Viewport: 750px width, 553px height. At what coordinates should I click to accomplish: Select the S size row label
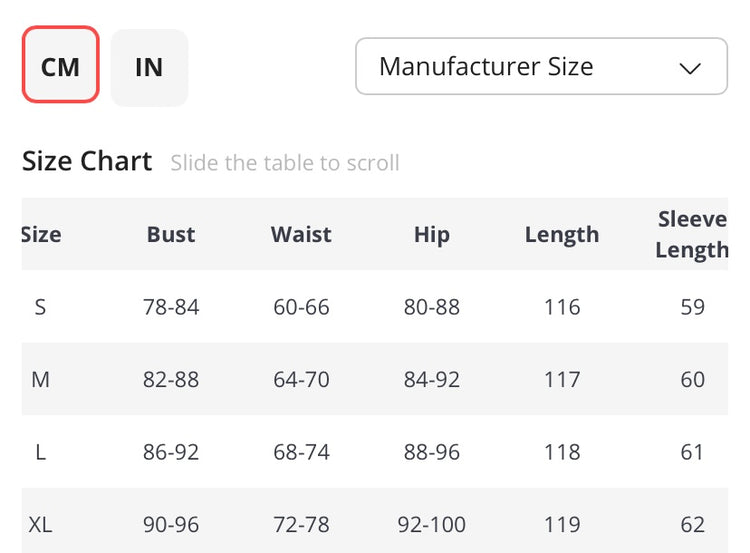pyautogui.click(x=40, y=307)
